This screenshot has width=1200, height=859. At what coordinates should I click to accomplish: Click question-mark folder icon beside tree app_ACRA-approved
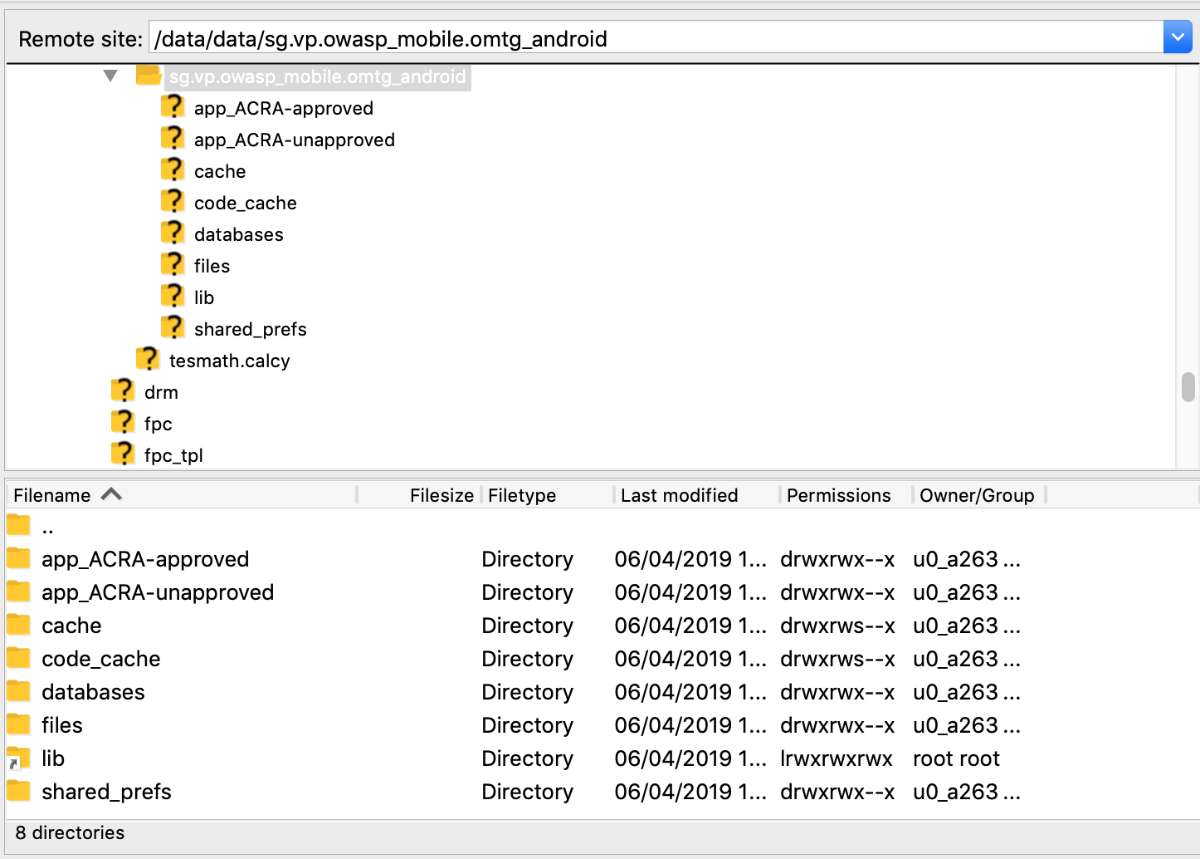(173, 107)
